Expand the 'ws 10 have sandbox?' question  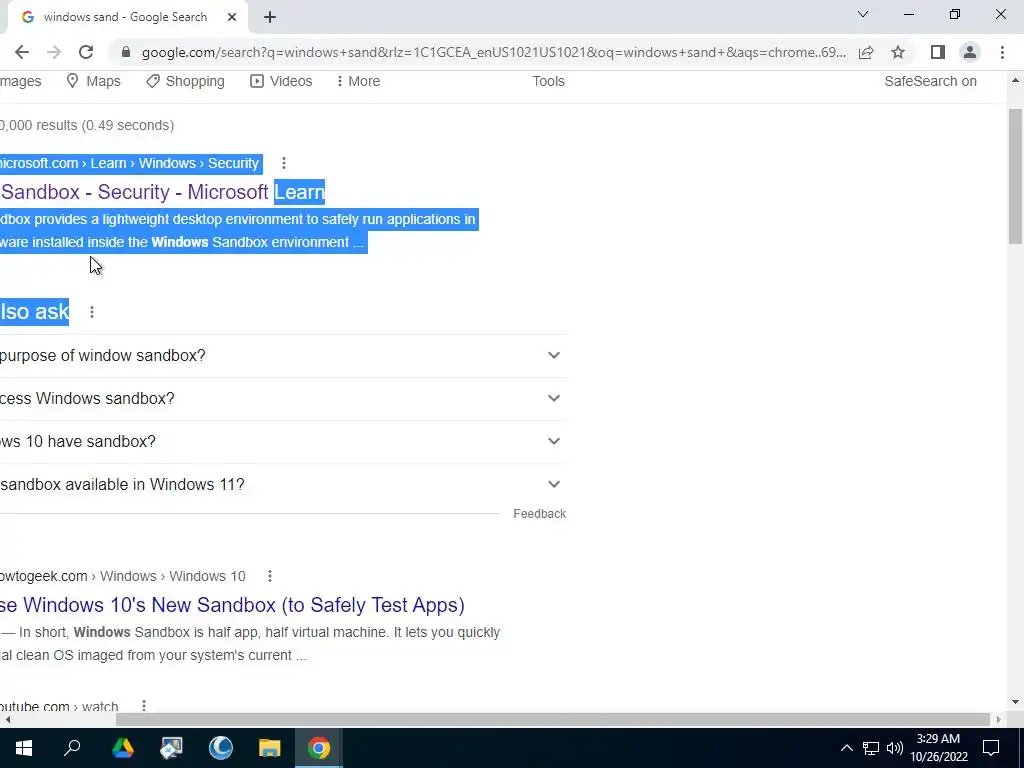click(283, 442)
